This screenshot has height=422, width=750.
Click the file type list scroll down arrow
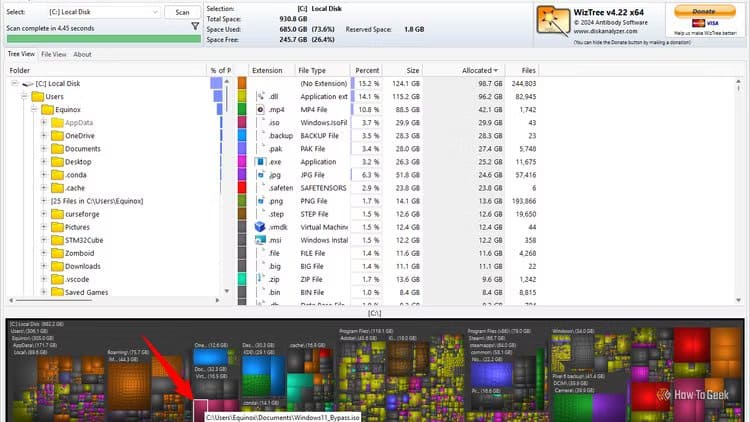click(739, 300)
